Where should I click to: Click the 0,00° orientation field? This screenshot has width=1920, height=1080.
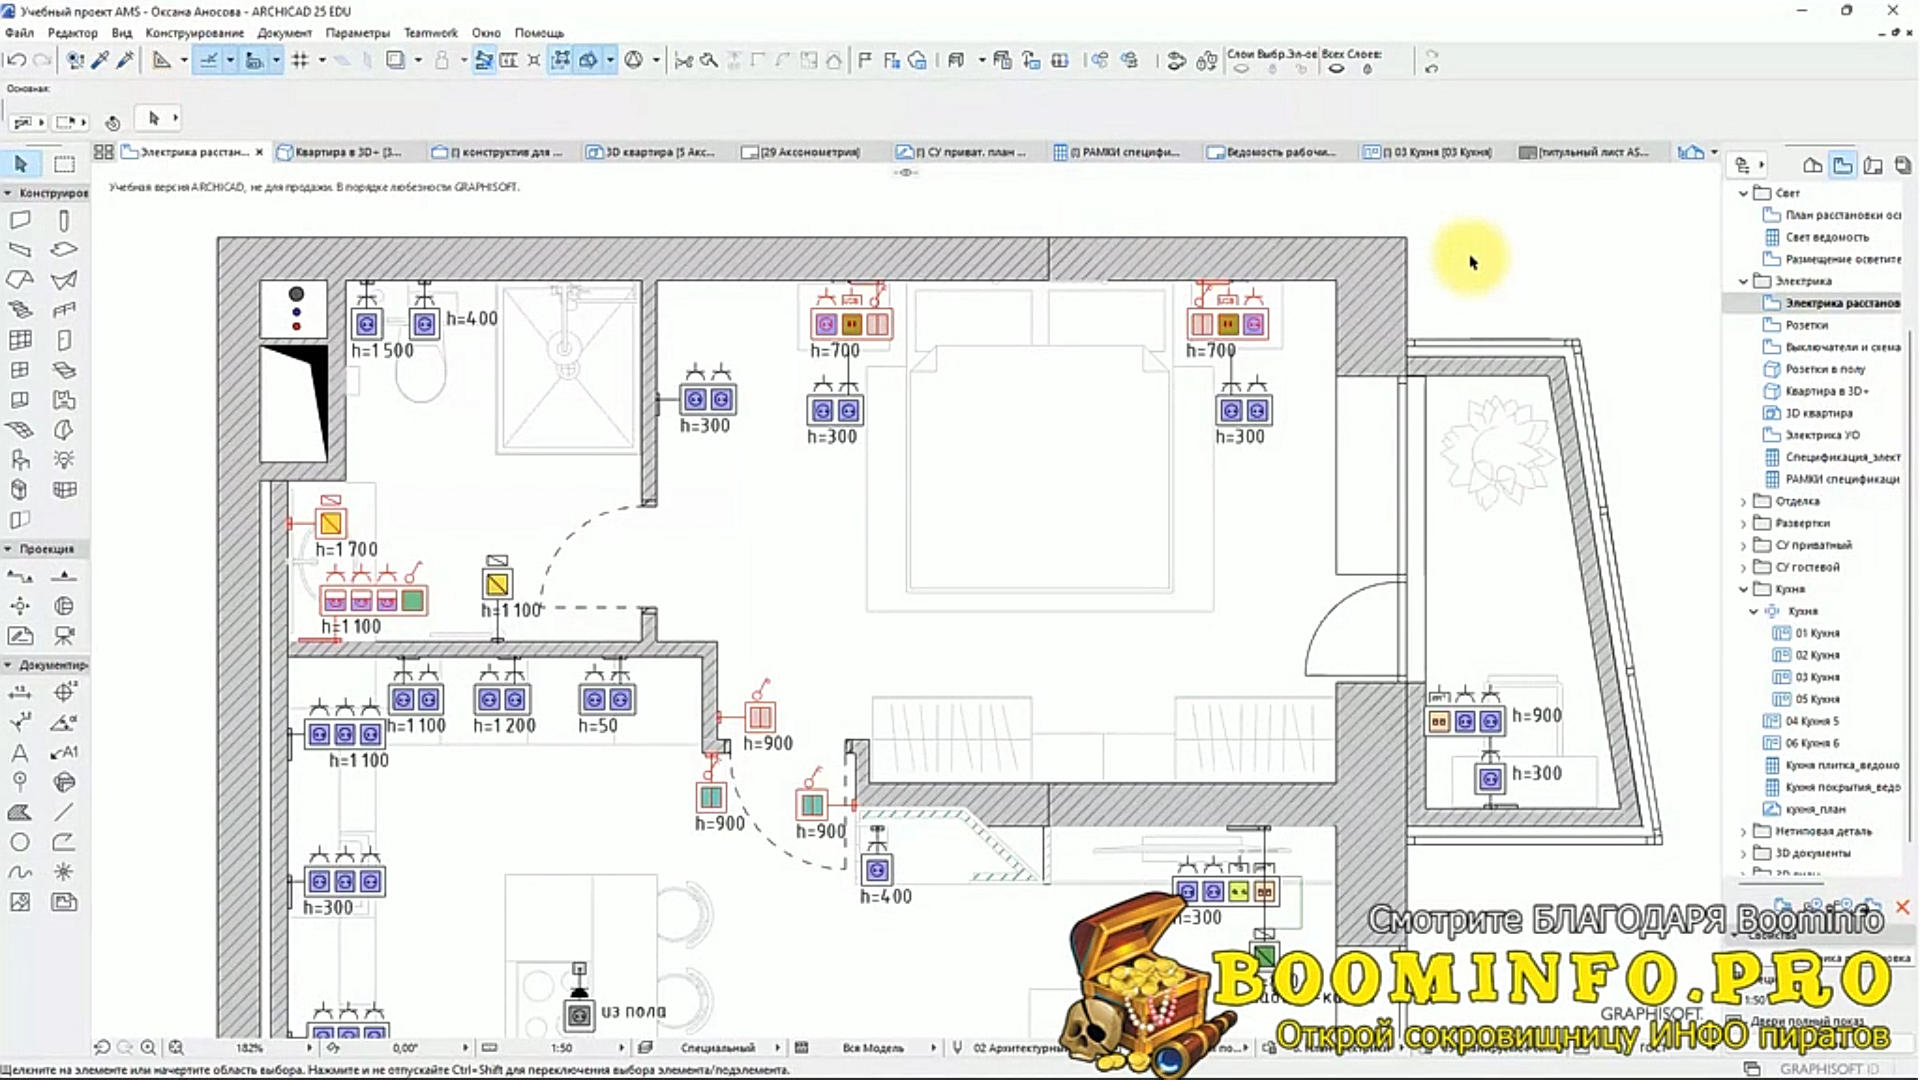tap(405, 1047)
